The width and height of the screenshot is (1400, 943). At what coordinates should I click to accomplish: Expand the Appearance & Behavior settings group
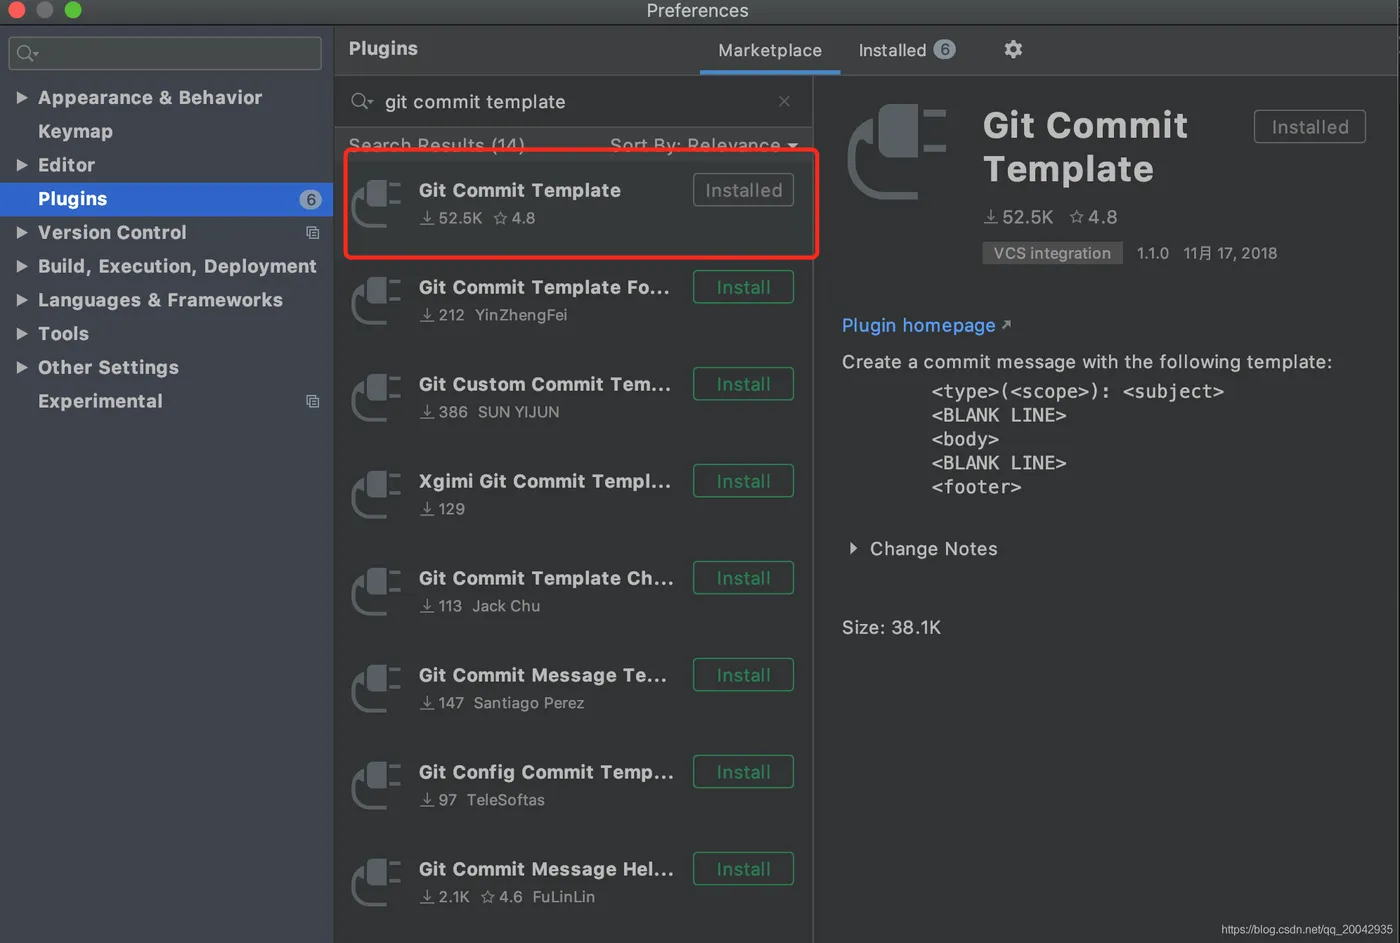point(21,98)
